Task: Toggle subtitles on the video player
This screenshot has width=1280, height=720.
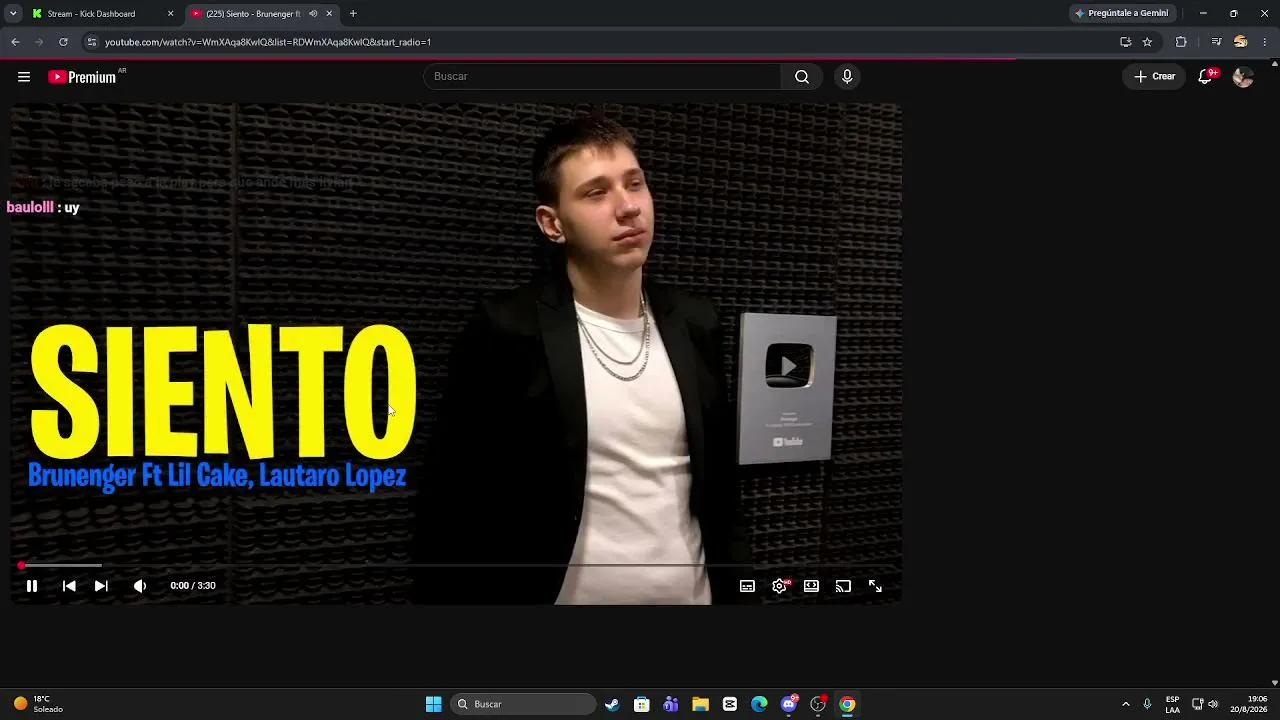Action: (x=747, y=586)
